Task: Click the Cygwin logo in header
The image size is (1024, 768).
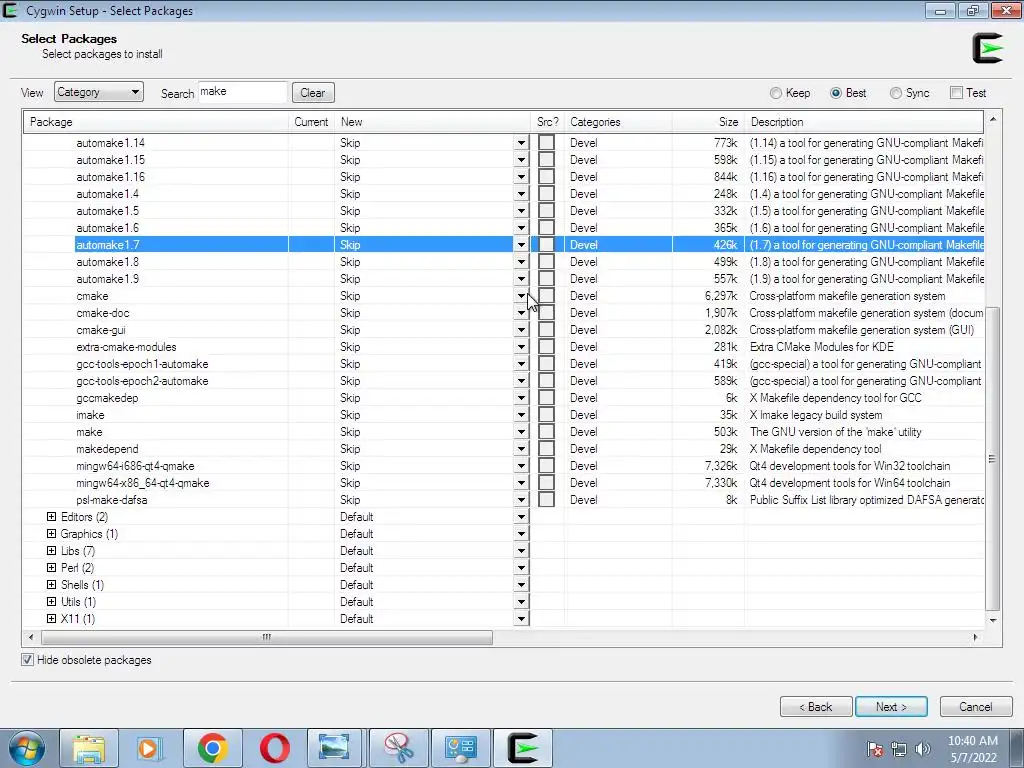Action: point(987,48)
